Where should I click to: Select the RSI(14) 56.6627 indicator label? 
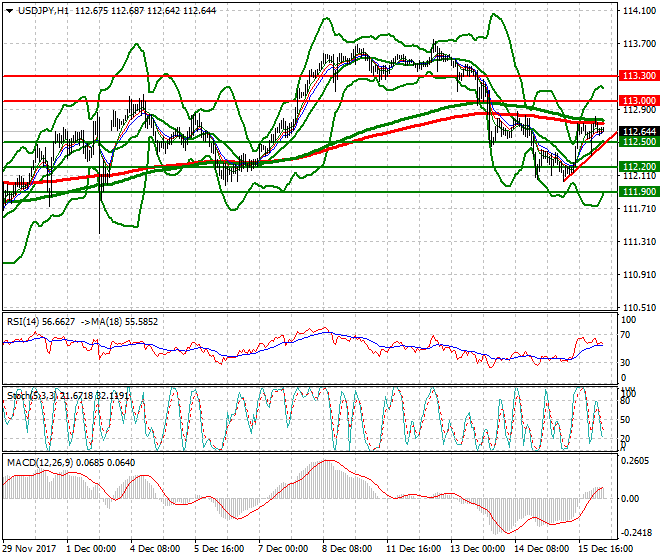41,322
